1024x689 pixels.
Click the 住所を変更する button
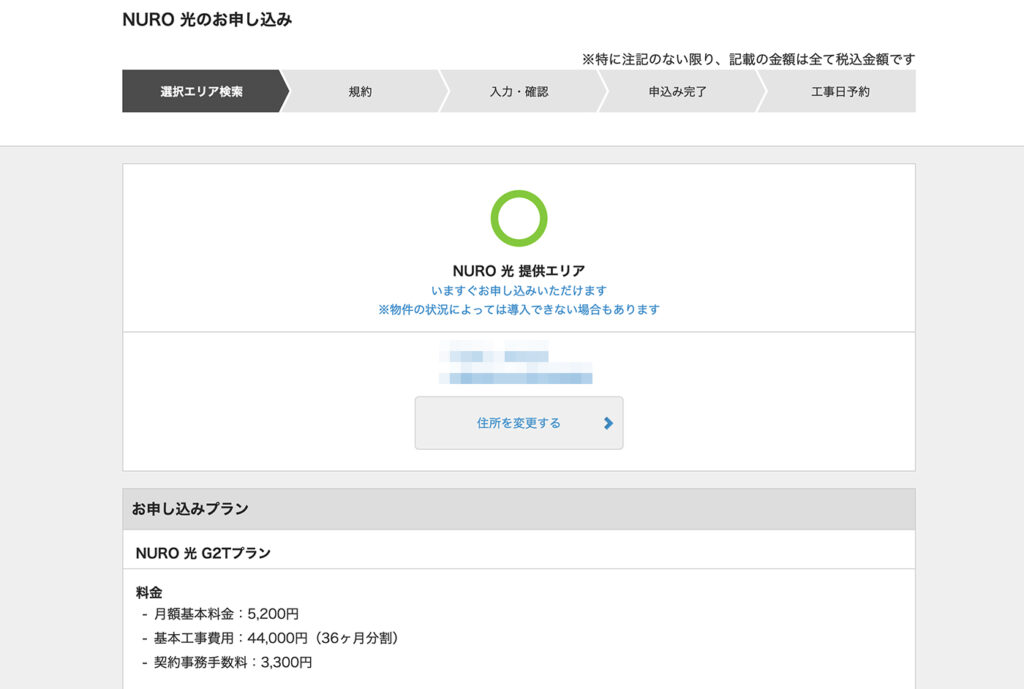click(x=519, y=423)
